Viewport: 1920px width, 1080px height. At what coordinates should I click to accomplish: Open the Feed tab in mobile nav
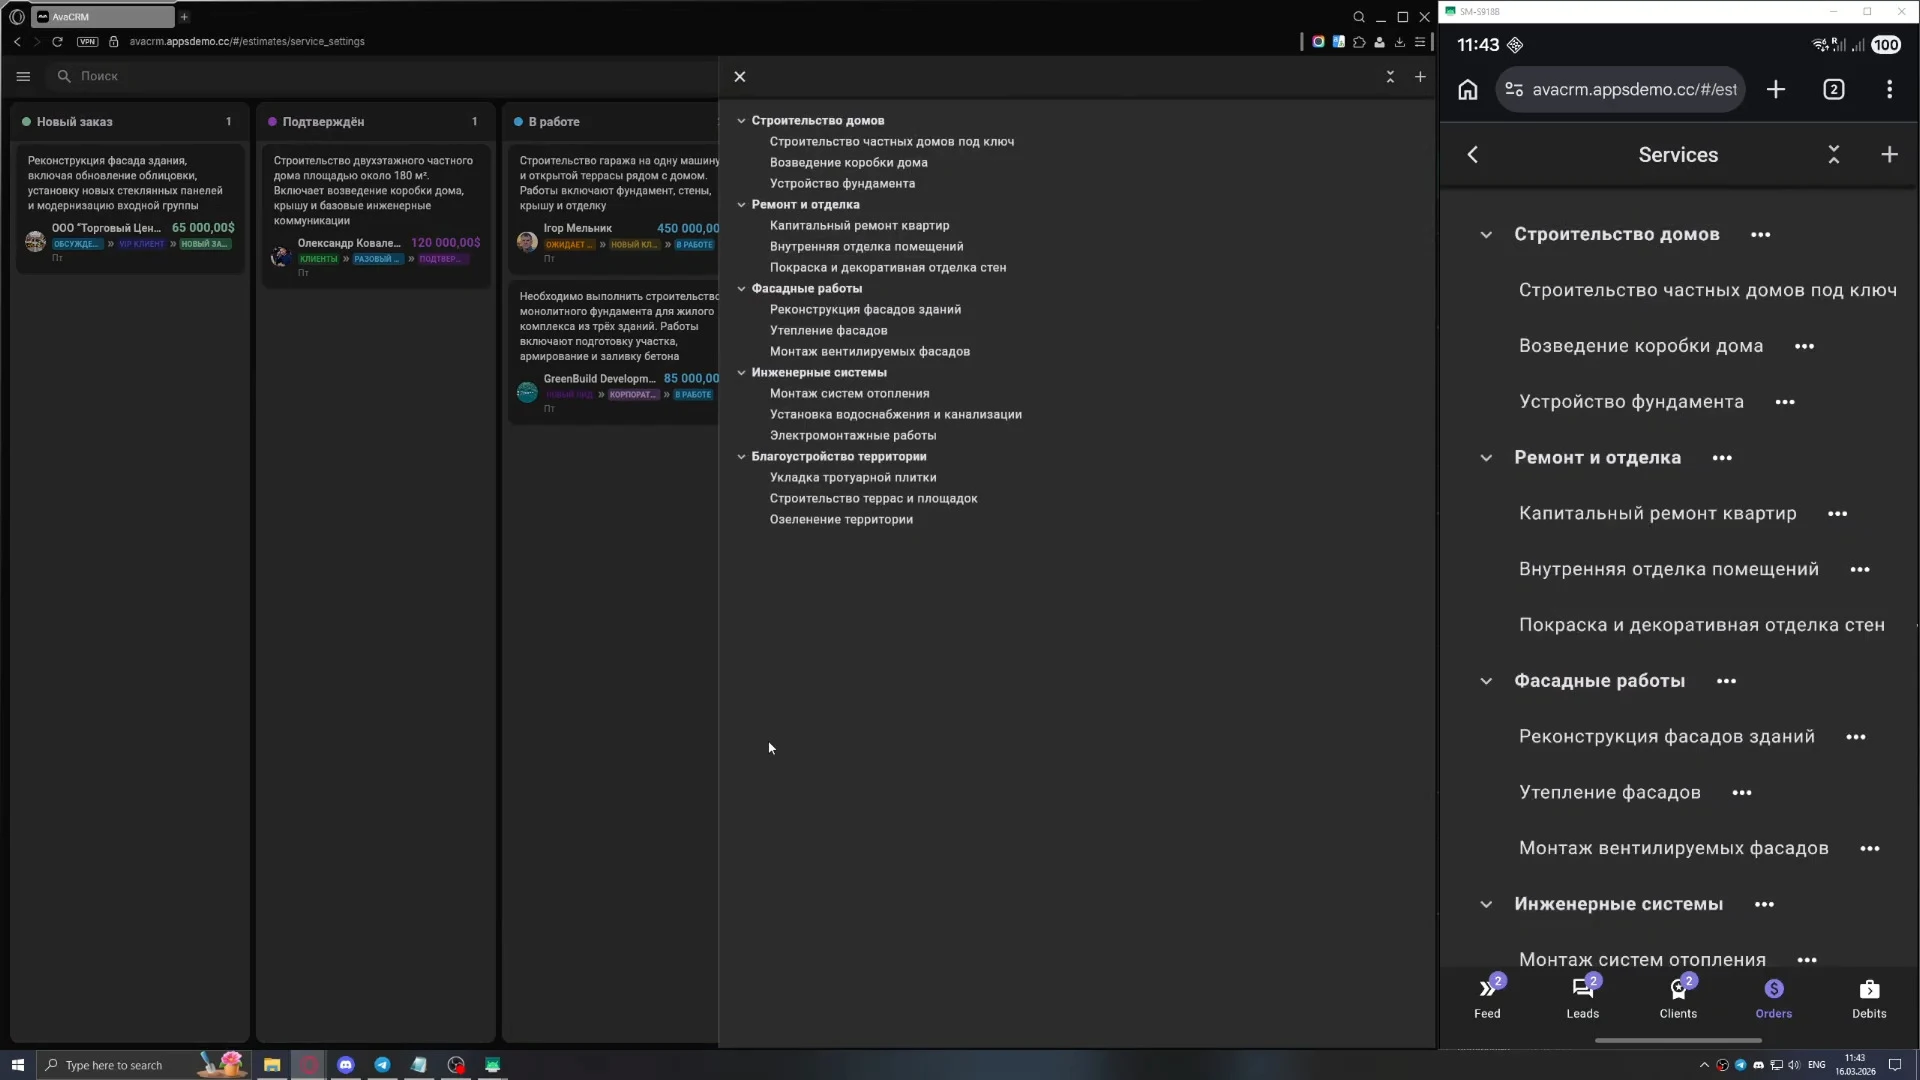1487,998
